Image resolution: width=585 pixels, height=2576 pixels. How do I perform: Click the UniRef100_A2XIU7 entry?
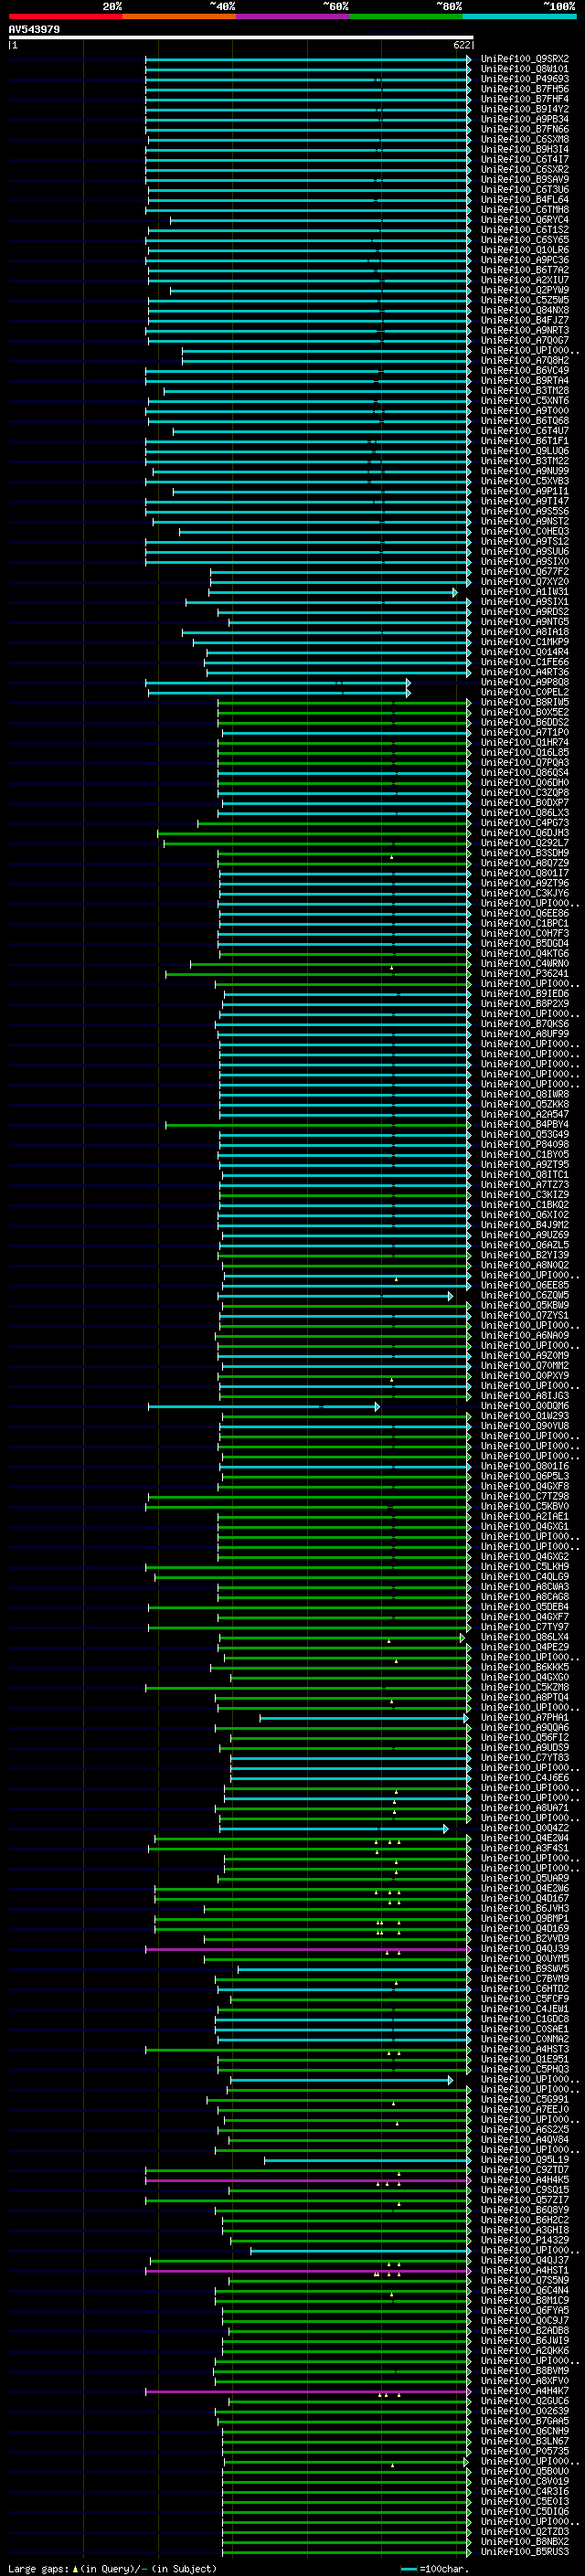[x=525, y=280]
